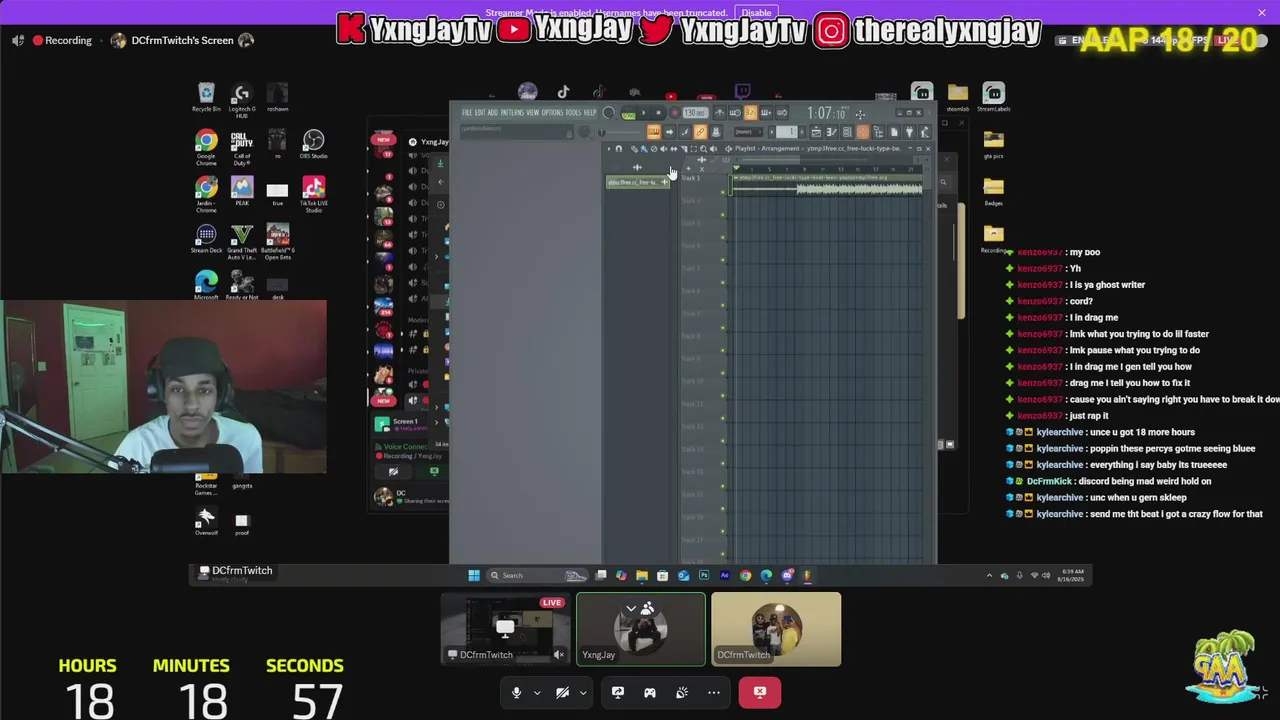Select the DCfrmTwitch LIVE stream thumbnail

(505, 629)
